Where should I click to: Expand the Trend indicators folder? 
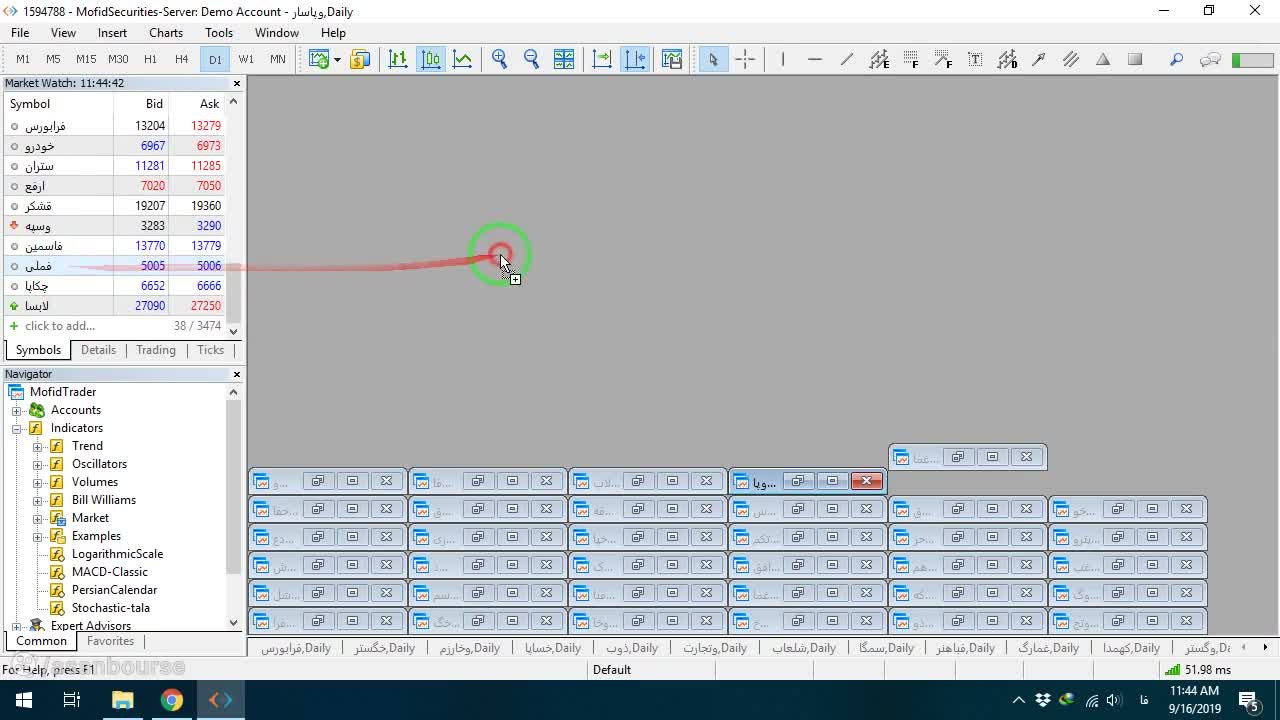(38, 446)
